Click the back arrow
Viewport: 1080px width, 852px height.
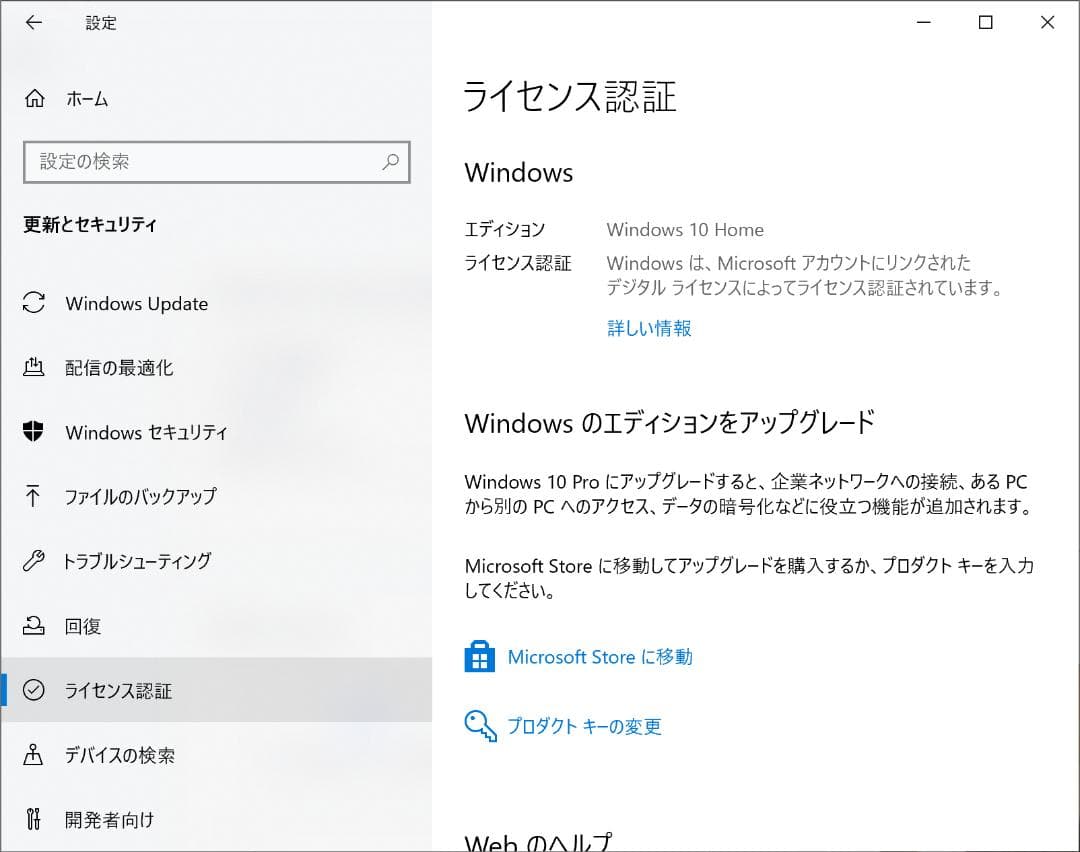pyautogui.click(x=34, y=22)
